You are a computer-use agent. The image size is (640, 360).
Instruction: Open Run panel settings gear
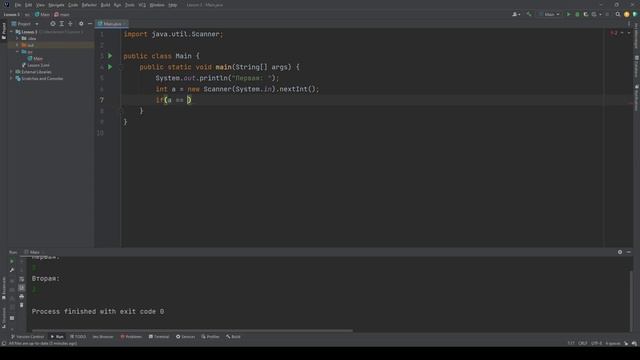click(x=620, y=252)
